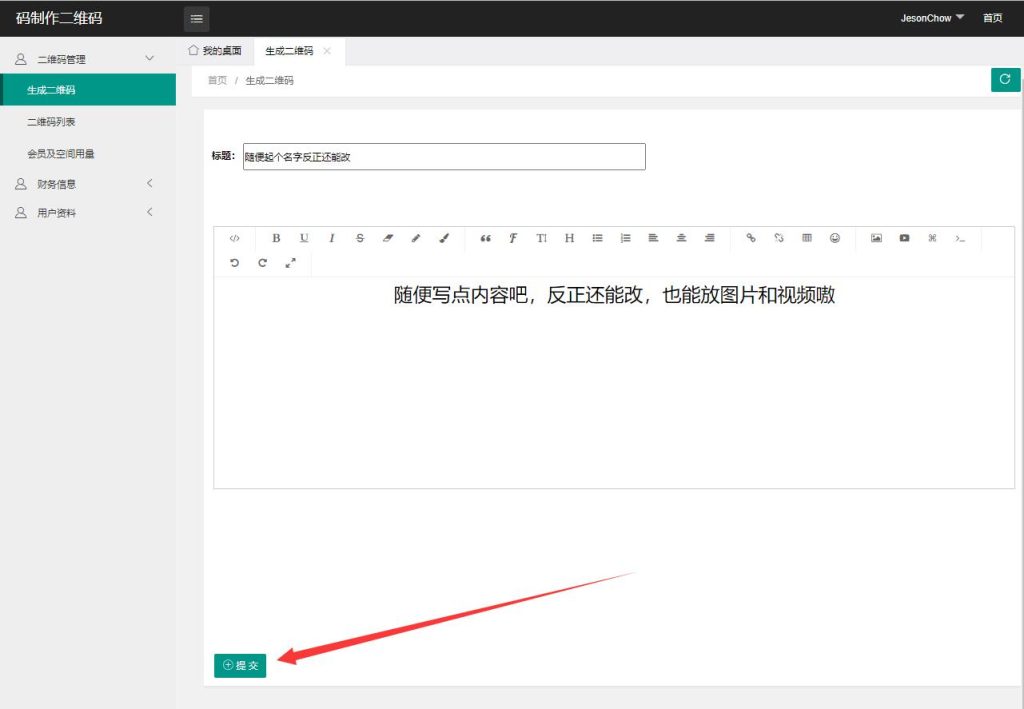Viewport: 1024px width, 709px height.
Task: Open the emoji picker
Action: tap(835, 238)
